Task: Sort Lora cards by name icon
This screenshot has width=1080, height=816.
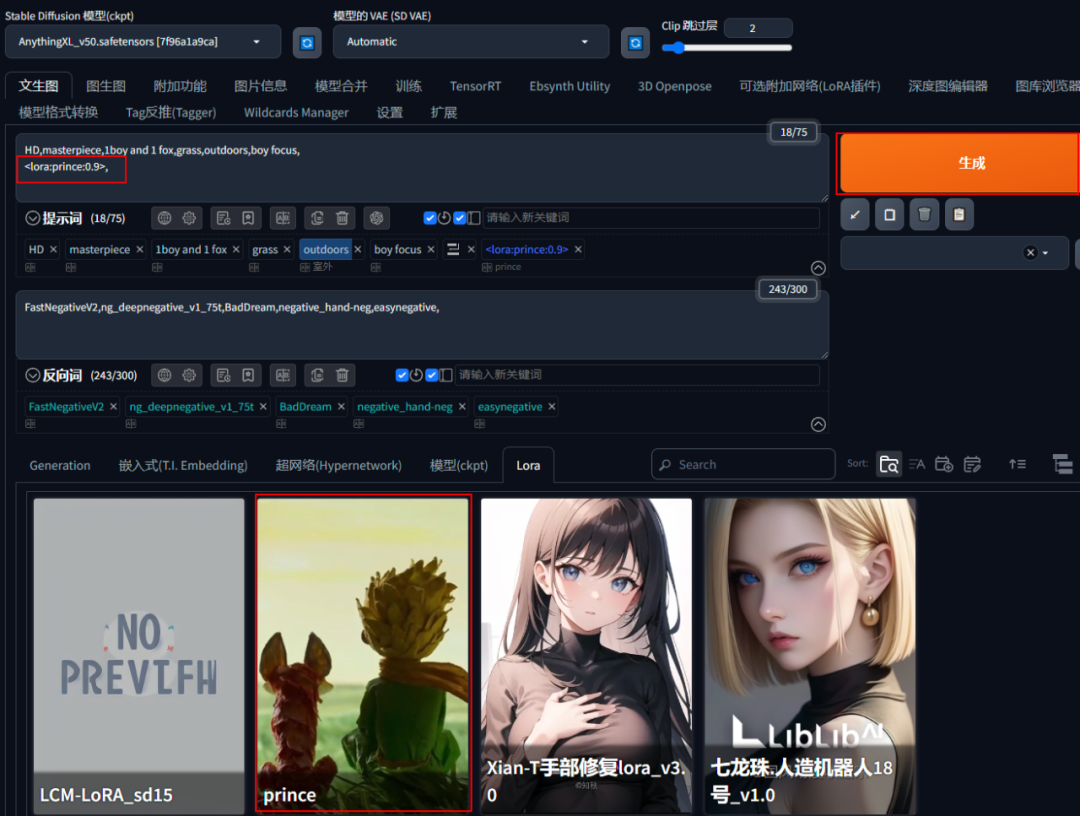Action: pos(917,465)
